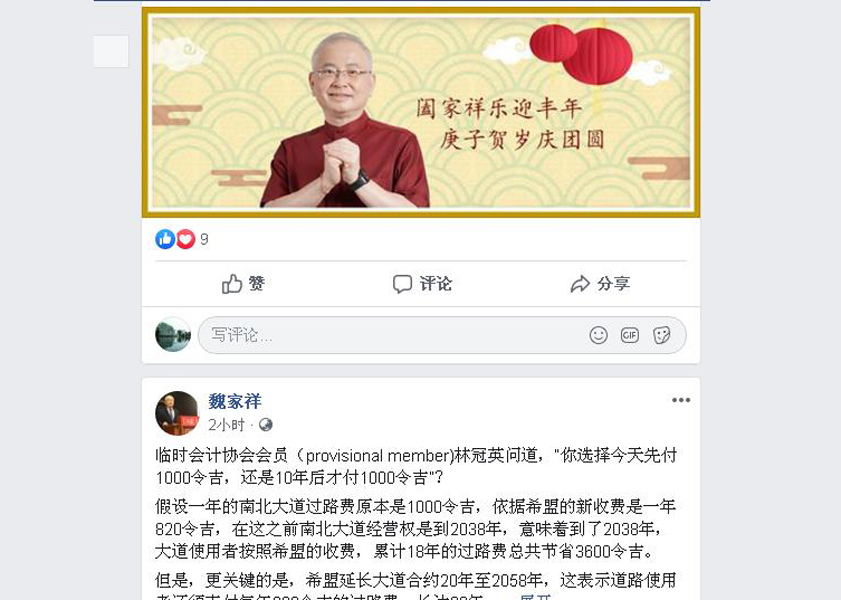Open the 魏家祥 profile name link
841x600 pixels.
pyautogui.click(x=234, y=401)
